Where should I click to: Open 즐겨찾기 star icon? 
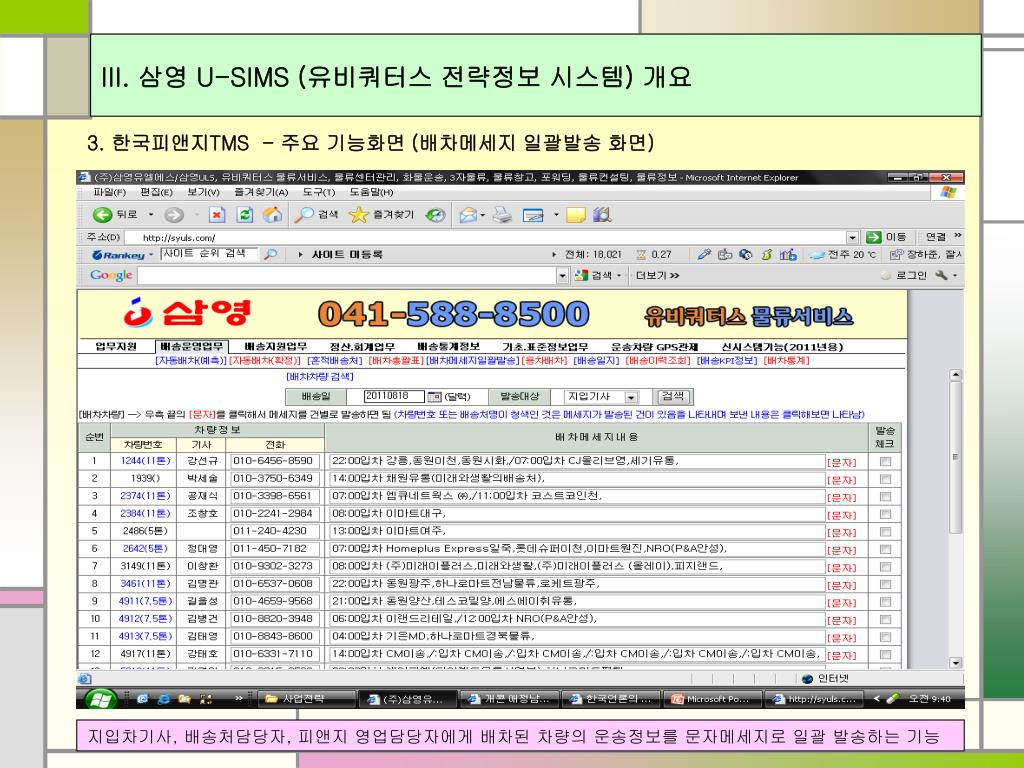tap(359, 215)
